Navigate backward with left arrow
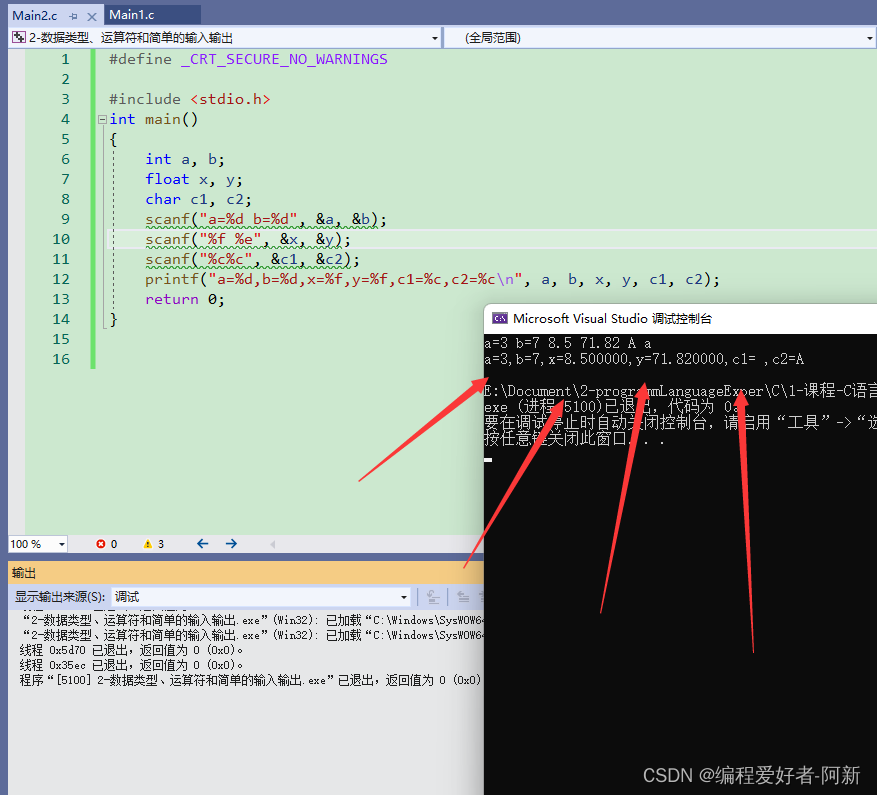This screenshot has height=795, width=877. click(x=202, y=543)
